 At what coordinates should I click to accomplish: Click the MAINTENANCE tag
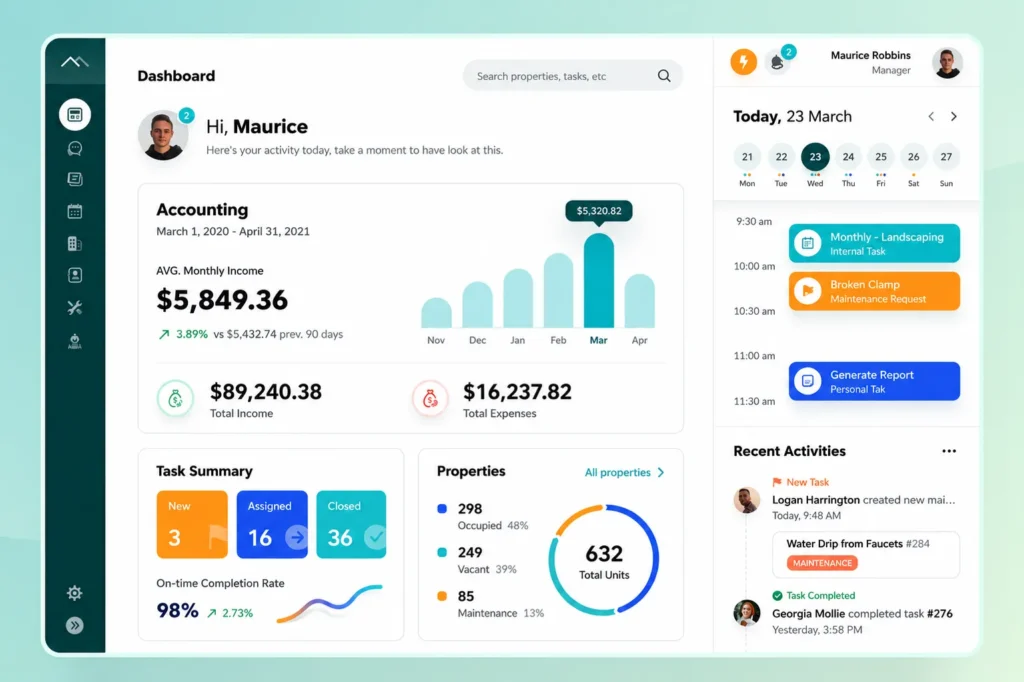[822, 562]
